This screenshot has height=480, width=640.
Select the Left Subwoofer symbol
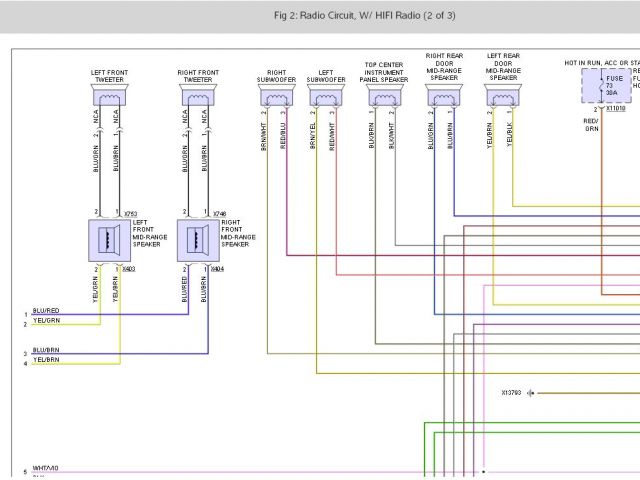pyautogui.click(x=325, y=97)
